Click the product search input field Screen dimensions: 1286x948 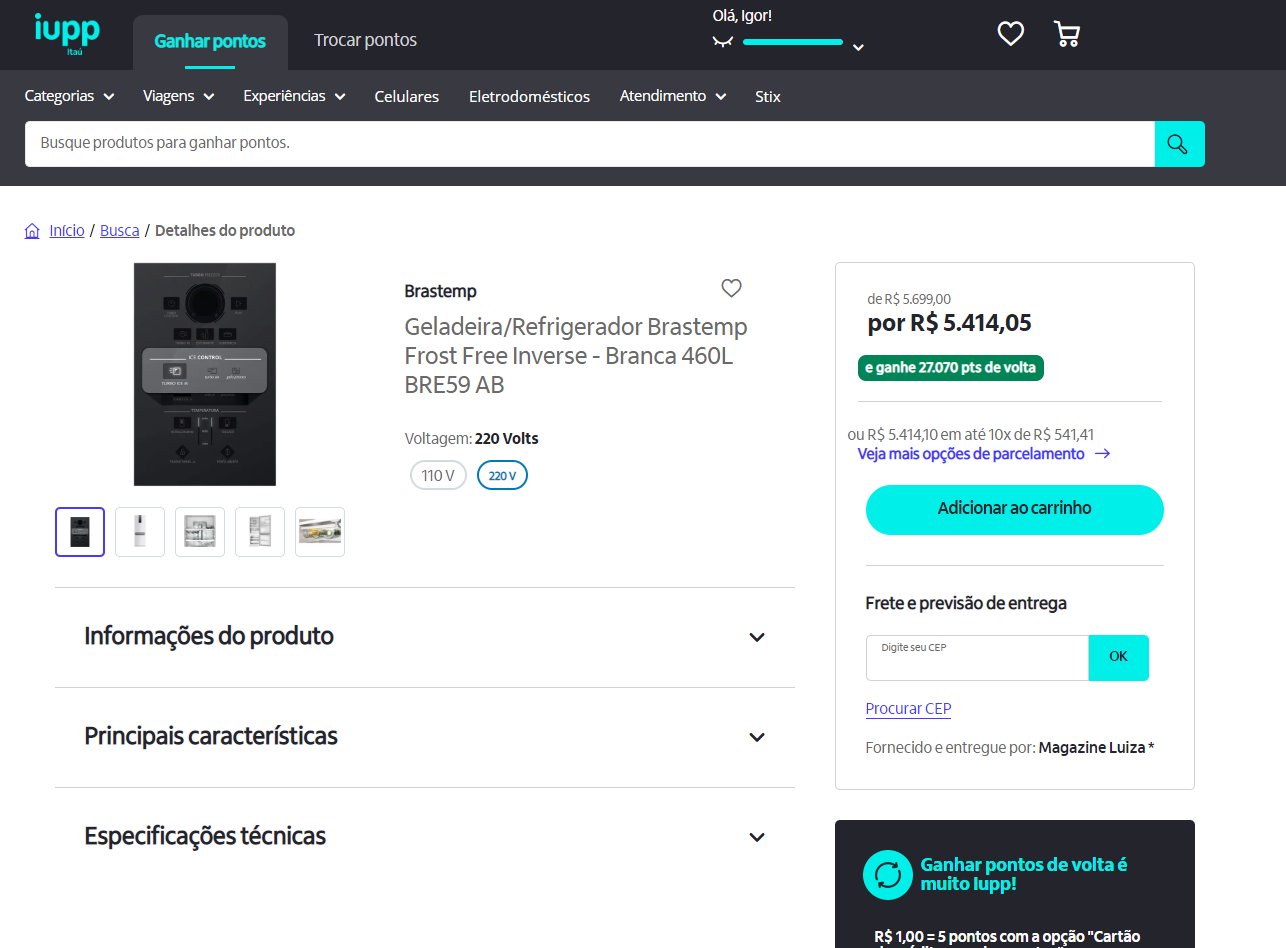point(590,144)
